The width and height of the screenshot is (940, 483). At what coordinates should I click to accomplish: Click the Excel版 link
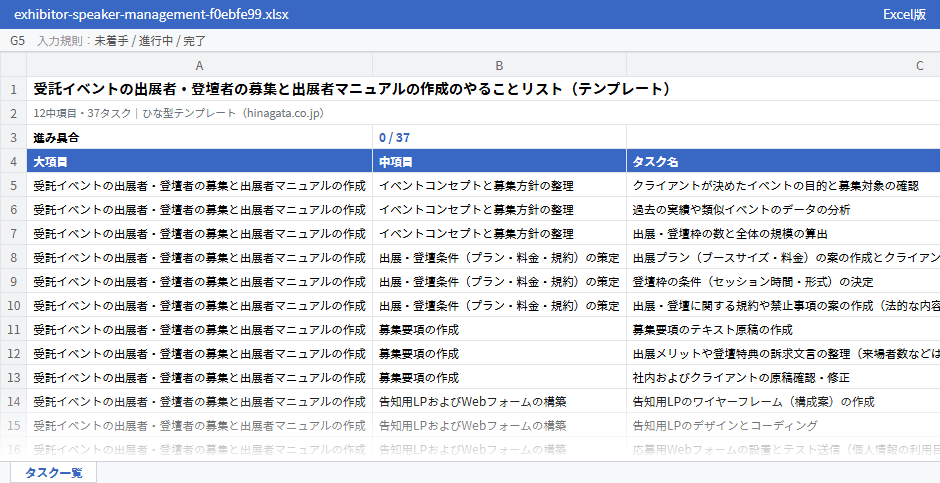pyautogui.click(x=904, y=14)
